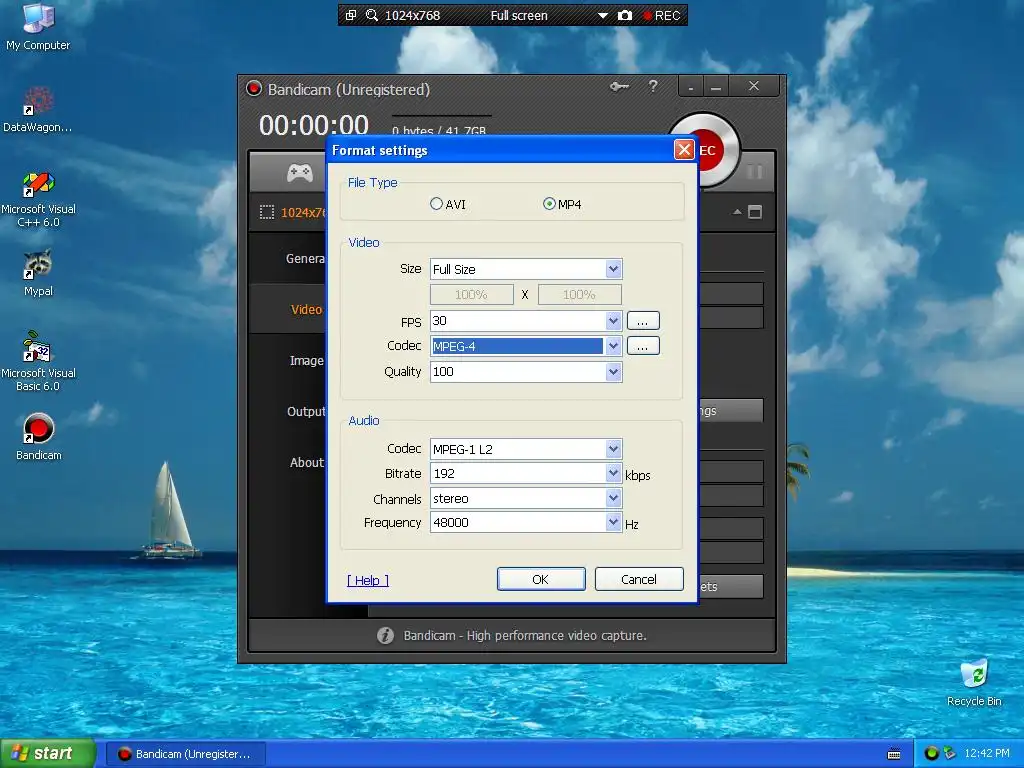Click the info icon in Bandicam status bar

click(x=385, y=635)
